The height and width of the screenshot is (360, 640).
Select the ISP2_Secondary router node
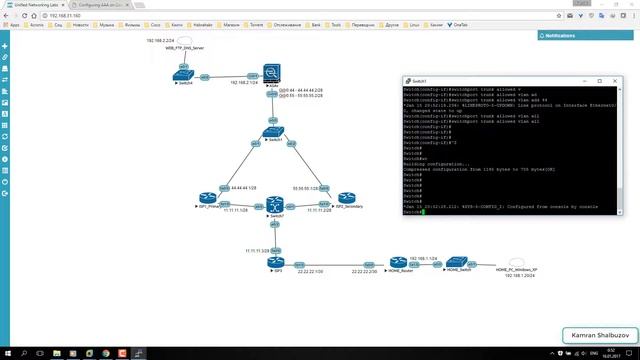point(347,198)
